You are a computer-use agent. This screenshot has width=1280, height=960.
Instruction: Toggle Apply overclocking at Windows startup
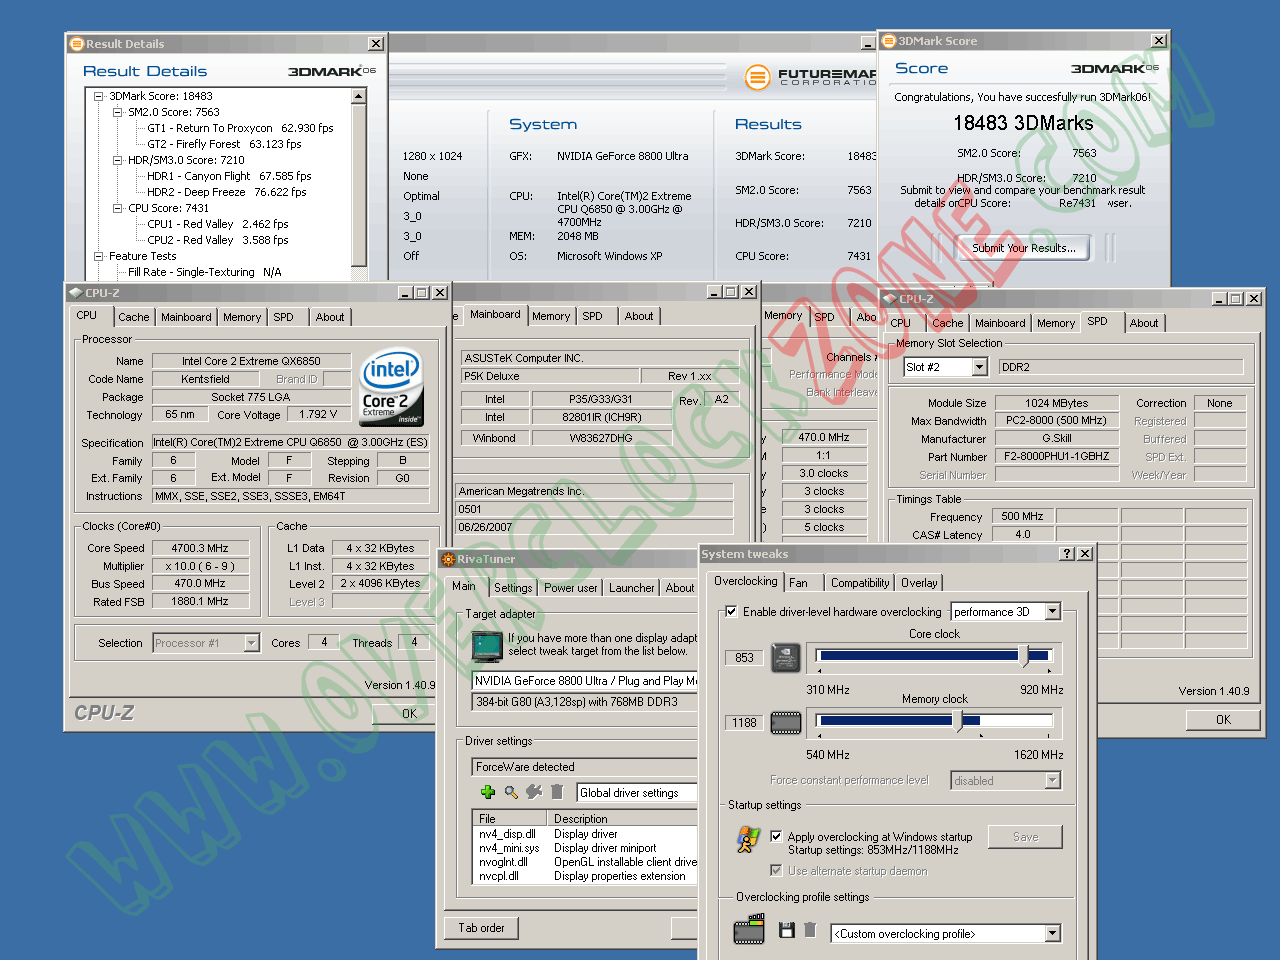pos(776,836)
